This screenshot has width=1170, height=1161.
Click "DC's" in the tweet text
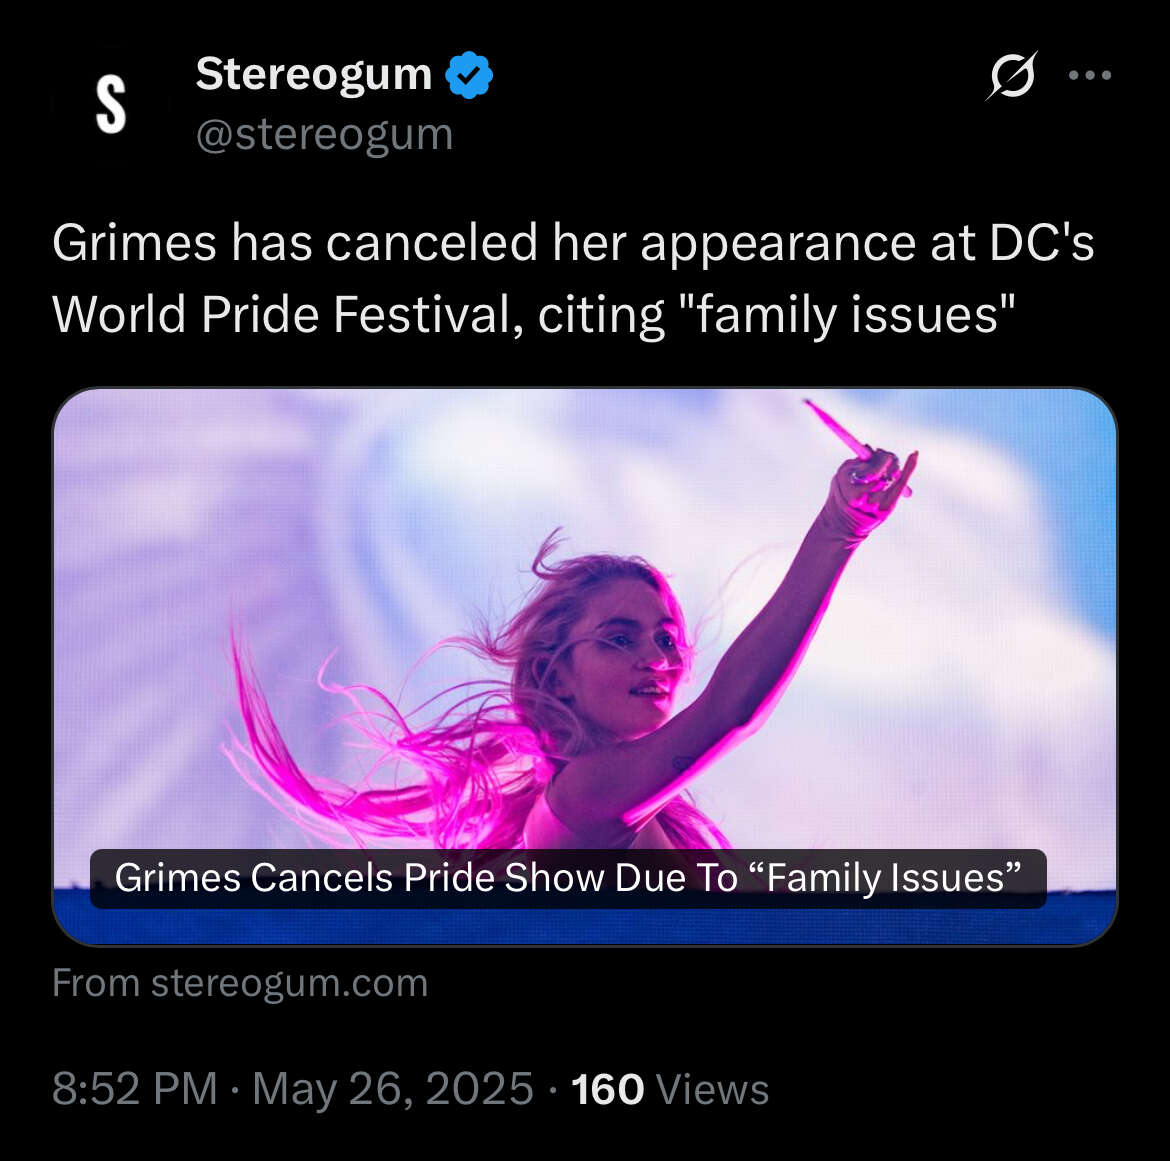click(1042, 243)
